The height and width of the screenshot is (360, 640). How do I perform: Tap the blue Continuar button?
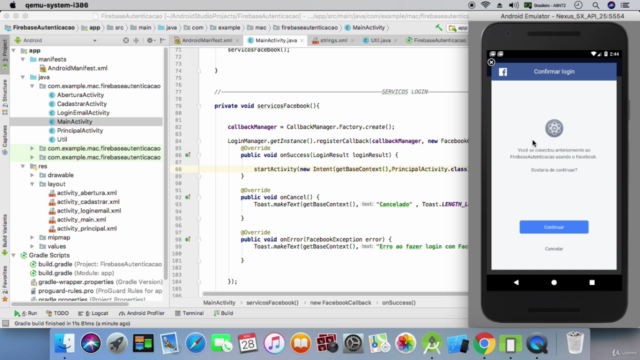(554, 227)
